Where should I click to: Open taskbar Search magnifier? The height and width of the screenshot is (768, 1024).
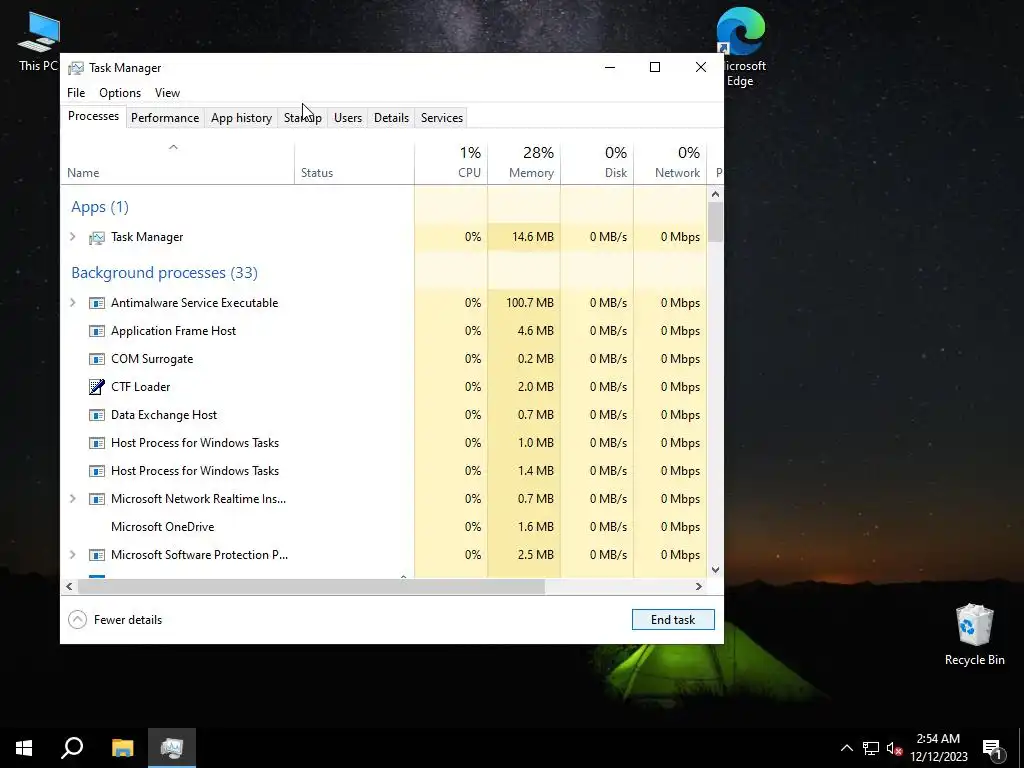(x=72, y=748)
